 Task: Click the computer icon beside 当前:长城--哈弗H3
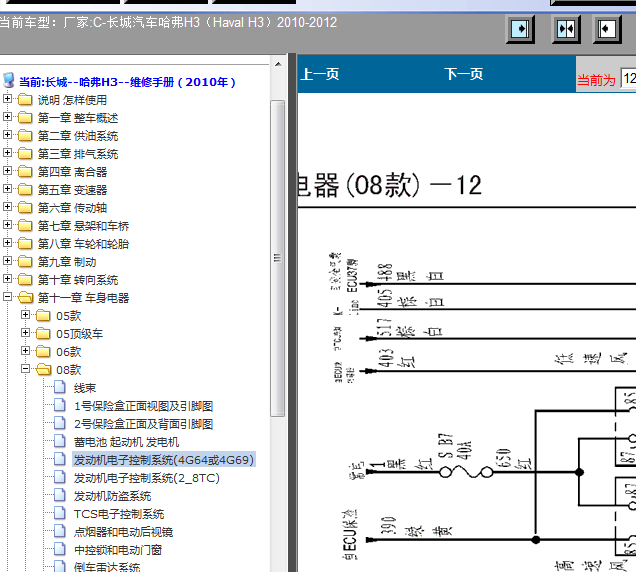tap(9, 81)
